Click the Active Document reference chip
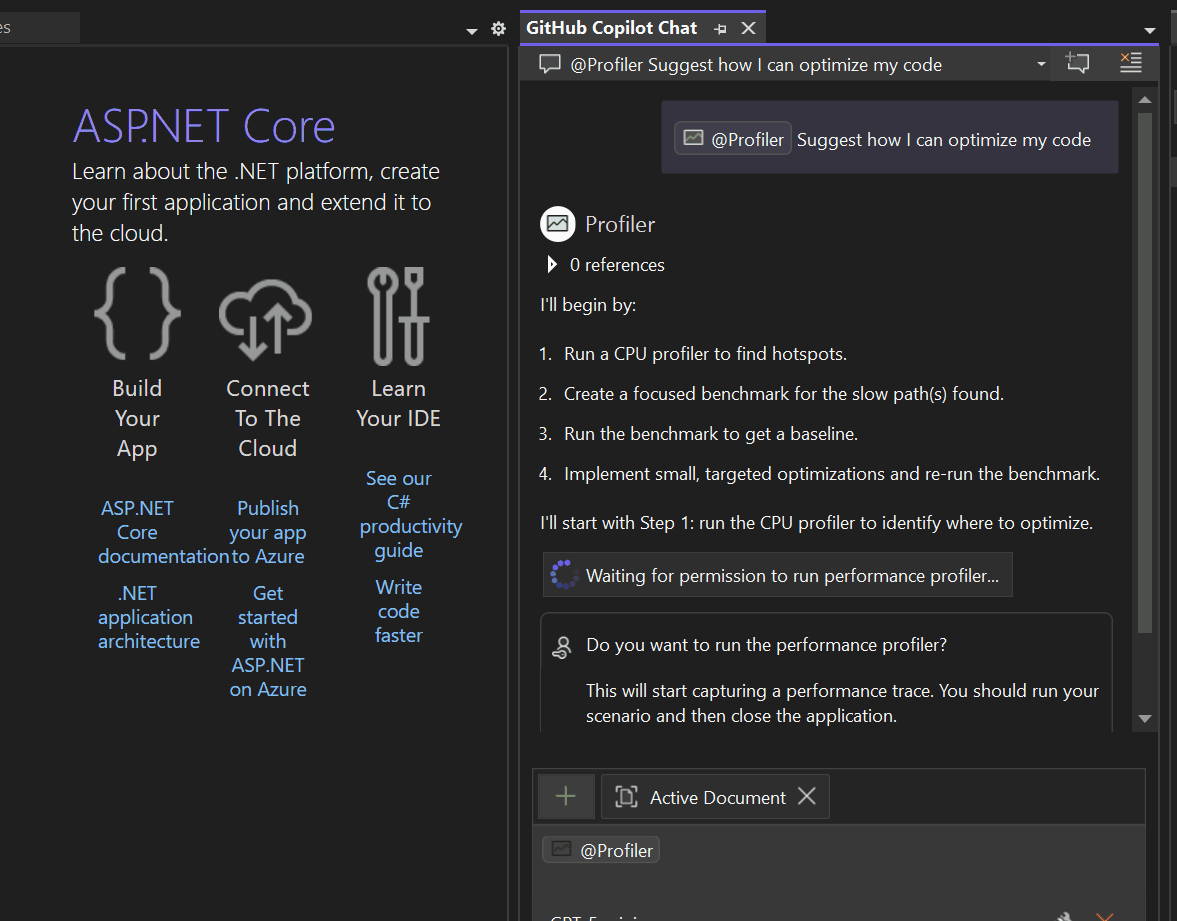The width and height of the screenshot is (1177, 921). 715,796
